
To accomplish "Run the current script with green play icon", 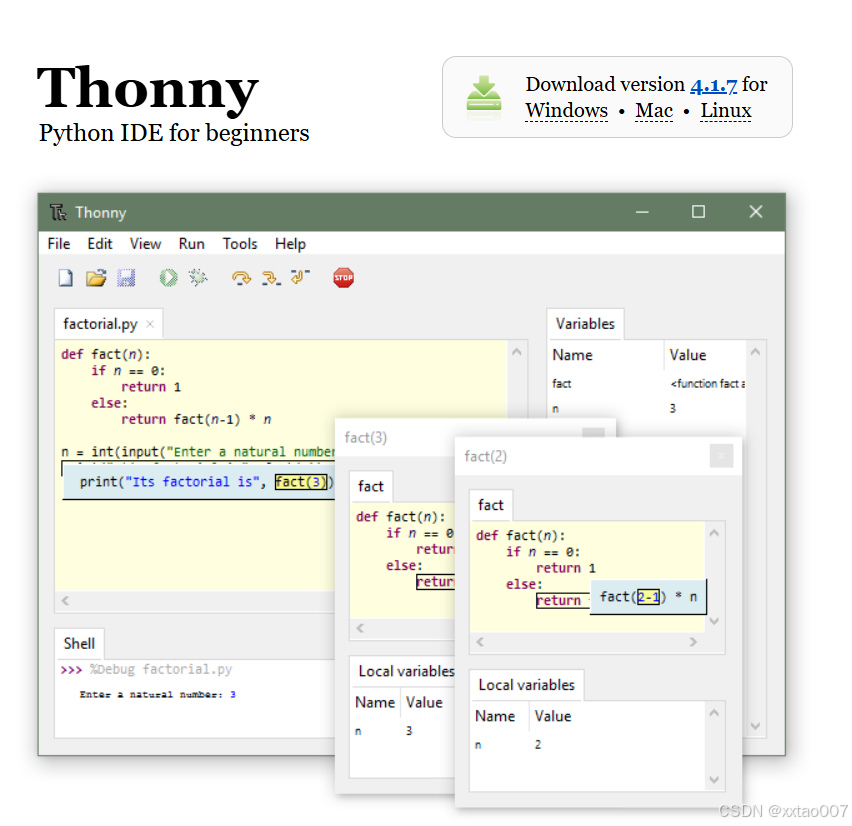I will (168, 277).
